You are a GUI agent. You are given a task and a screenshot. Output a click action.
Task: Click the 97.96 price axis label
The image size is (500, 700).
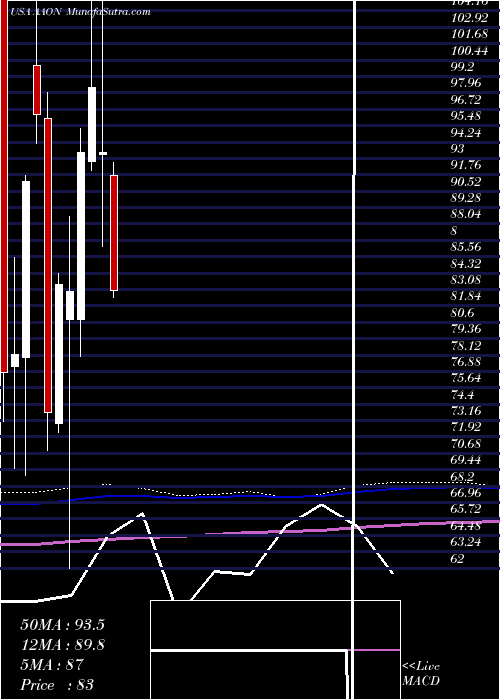pyautogui.click(x=466, y=84)
